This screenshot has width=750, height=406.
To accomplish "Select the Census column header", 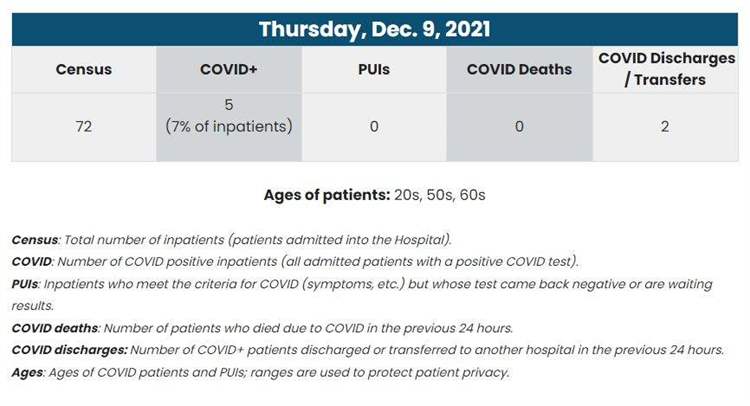I will coord(84,69).
